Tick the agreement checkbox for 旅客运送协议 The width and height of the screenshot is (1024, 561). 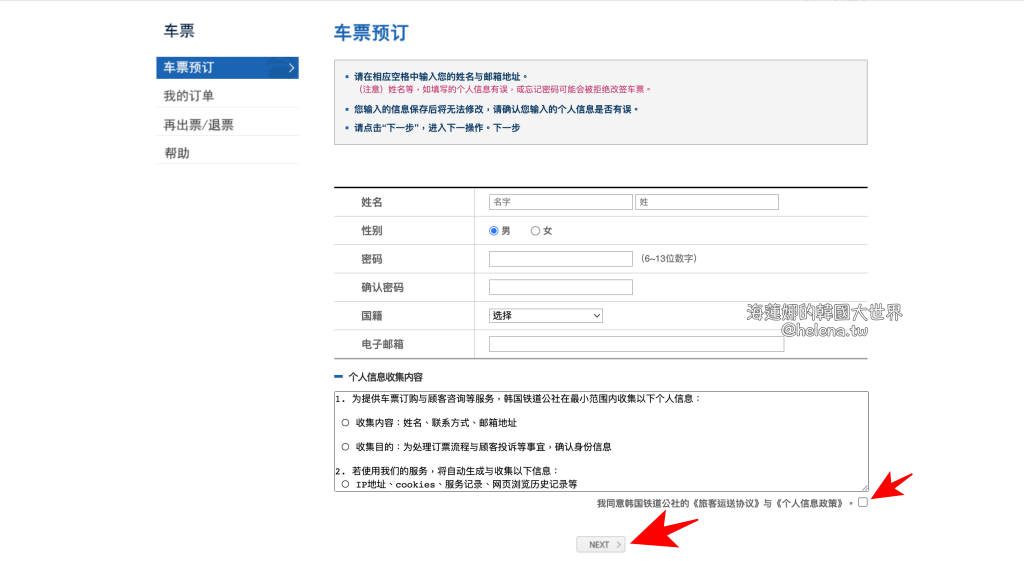coord(863,502)
